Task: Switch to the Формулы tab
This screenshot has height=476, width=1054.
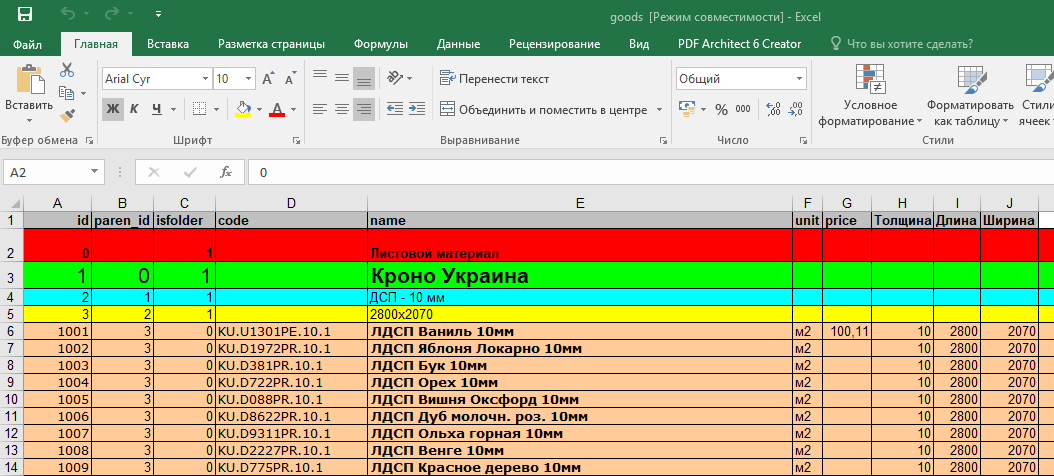Action: pos(381,44)
